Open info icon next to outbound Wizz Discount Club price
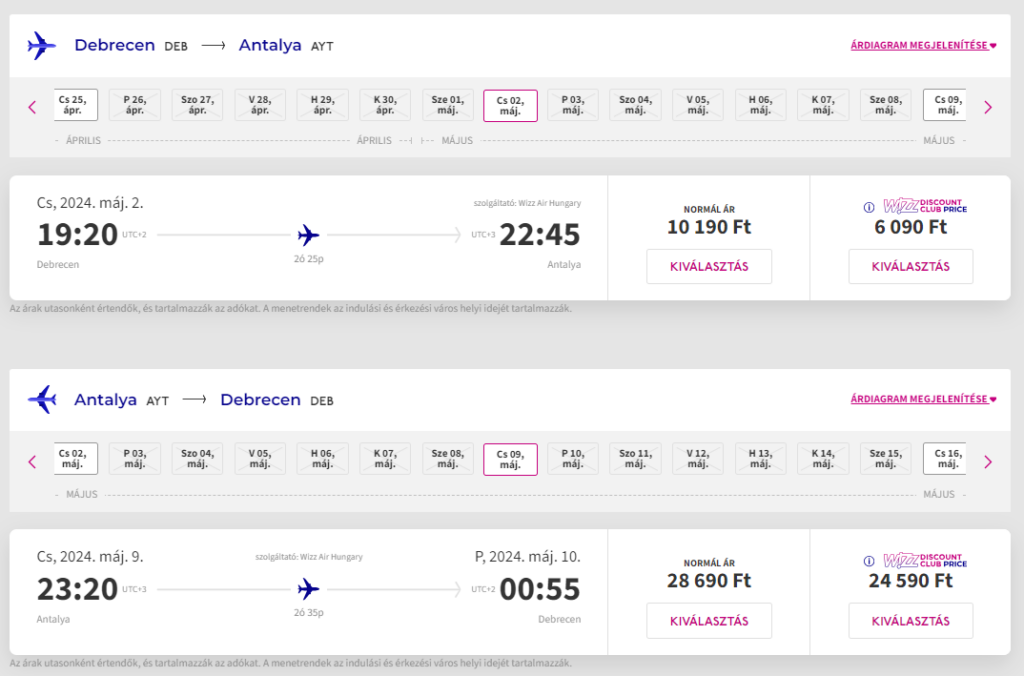This screenshot has width=1024, height=676. [869, 207]
